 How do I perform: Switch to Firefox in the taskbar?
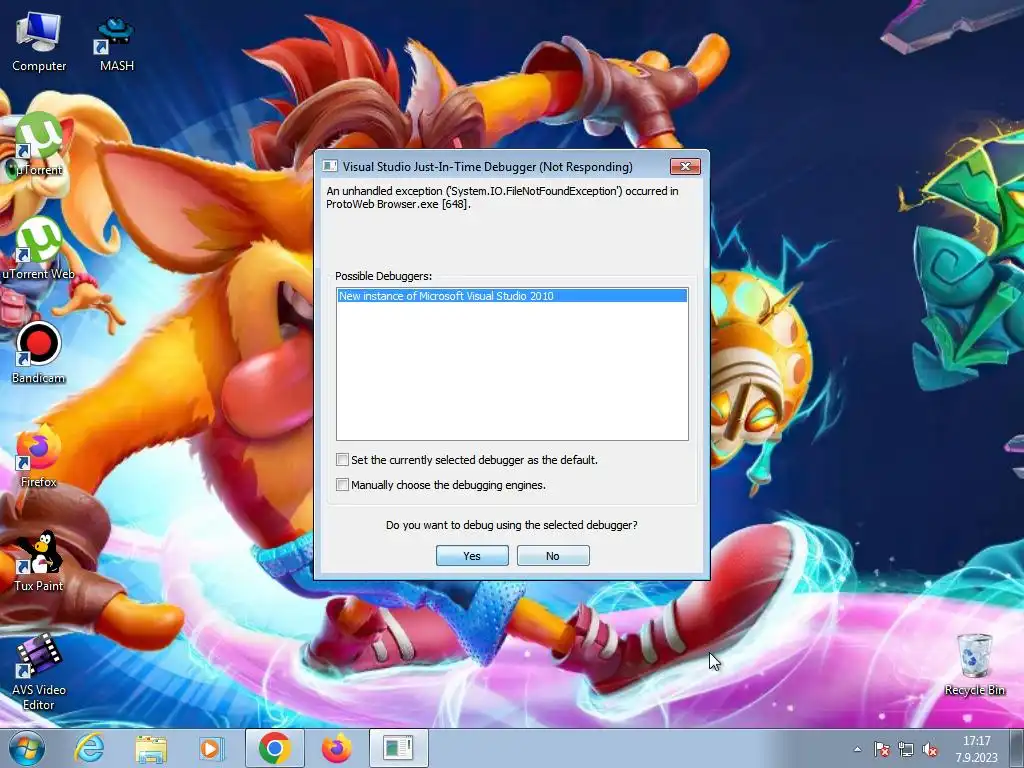[x=336, y=748]
